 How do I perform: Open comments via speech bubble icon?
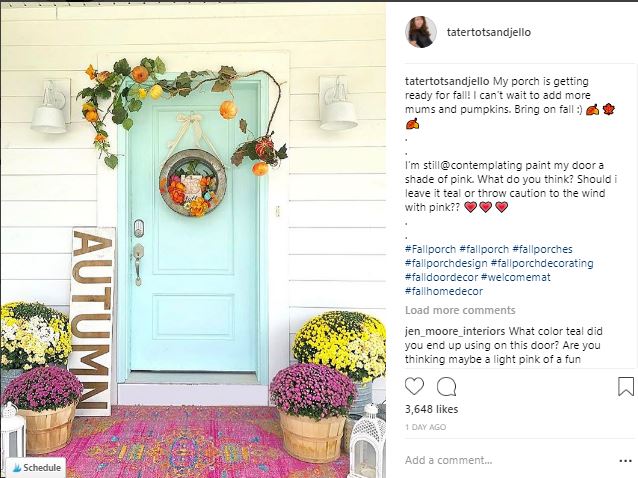(x=446, y=386)
